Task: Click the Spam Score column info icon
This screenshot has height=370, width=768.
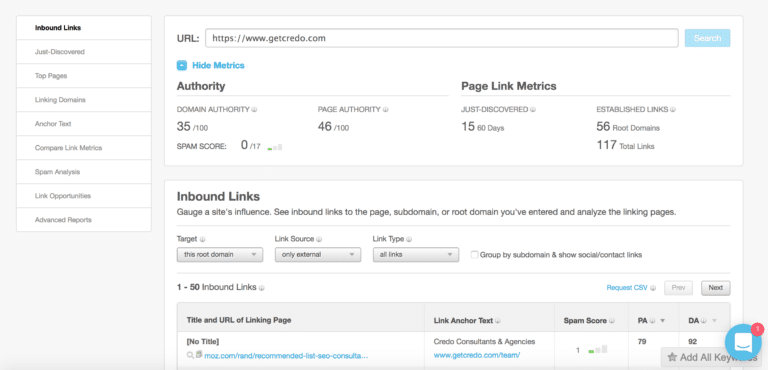Action: point(611,321)
